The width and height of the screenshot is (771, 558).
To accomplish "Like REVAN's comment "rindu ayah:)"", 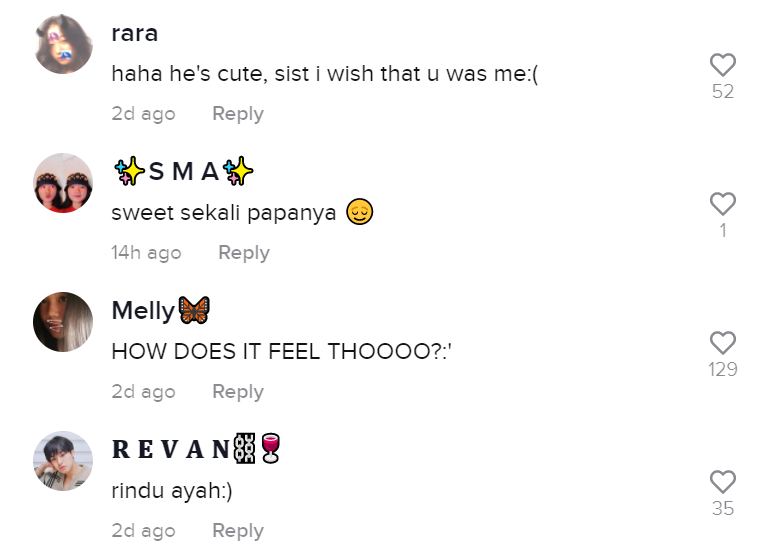I will pos(722,482).
